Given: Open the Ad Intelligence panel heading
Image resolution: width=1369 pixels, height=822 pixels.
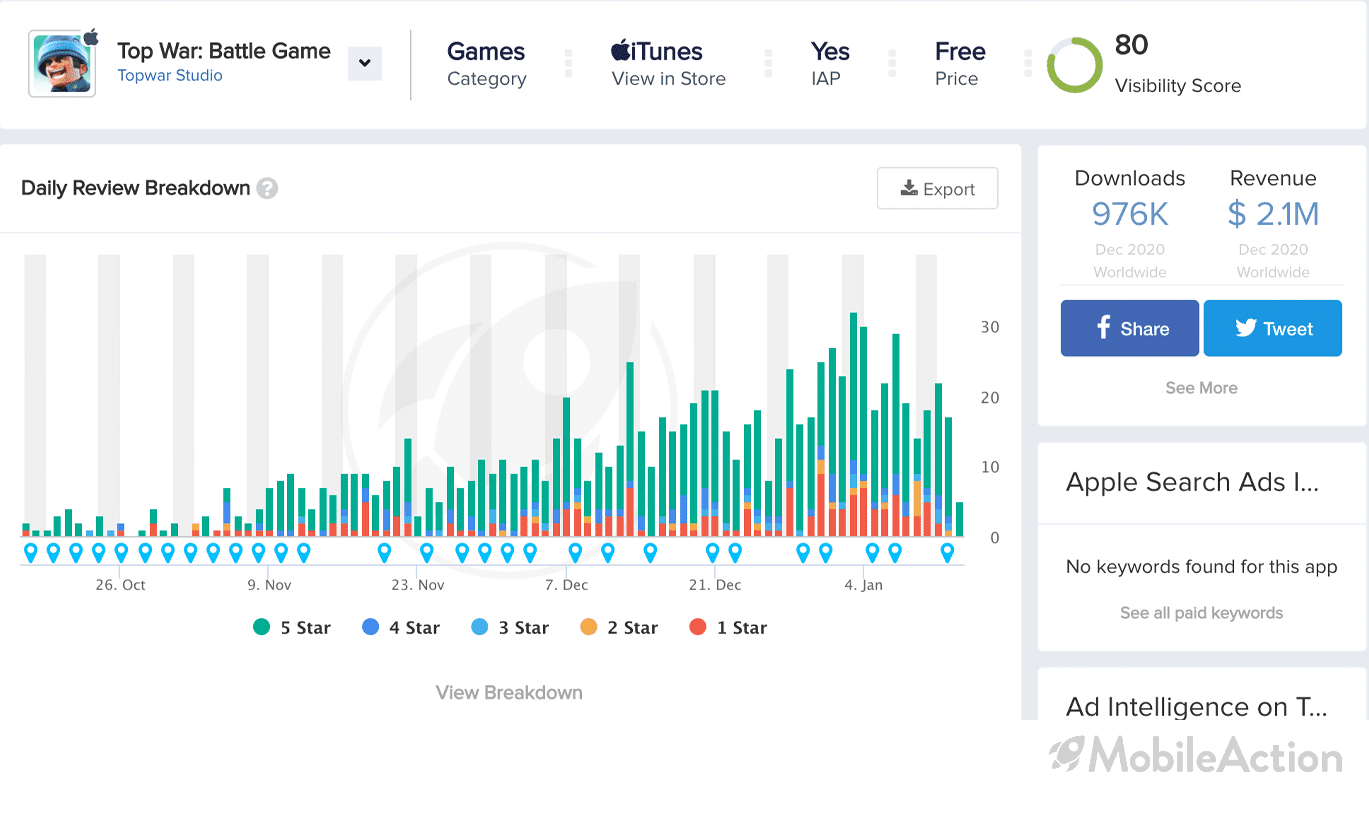Looking at the screenshot, I should tap(1196, 707).
